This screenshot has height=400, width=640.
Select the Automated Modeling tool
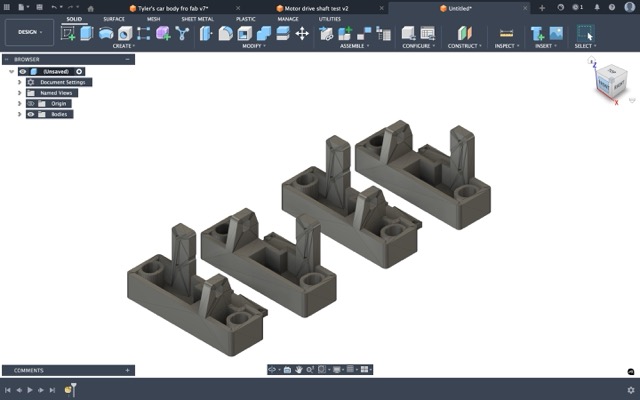tap(182, 33)
